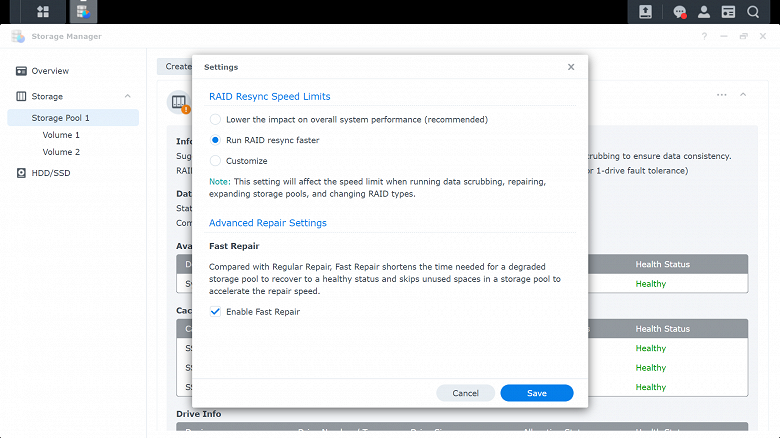The image size is (780, 438).
Task: Open the upload queue icon
Action: tap(645, 12)
